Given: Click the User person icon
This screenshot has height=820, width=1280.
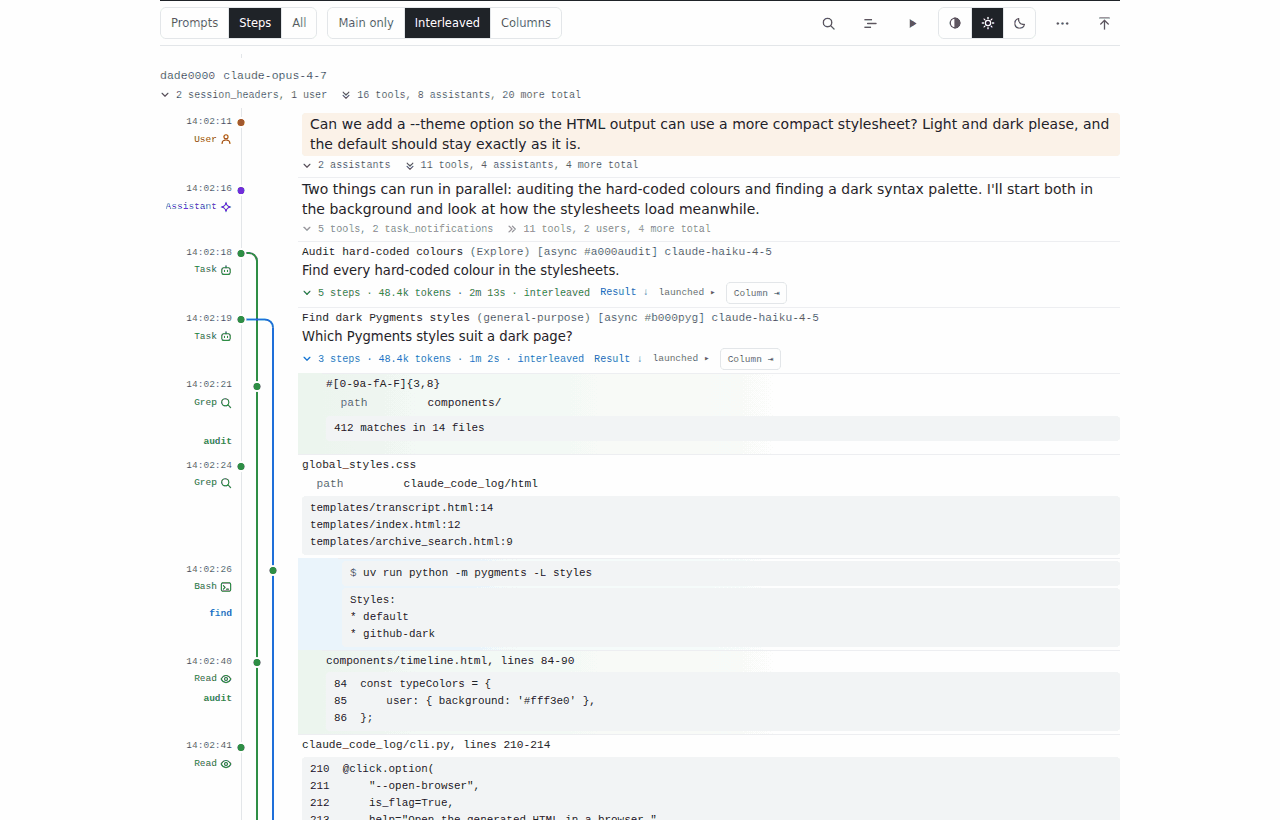Looking at the screenshot, I should (x=226, y=139).
